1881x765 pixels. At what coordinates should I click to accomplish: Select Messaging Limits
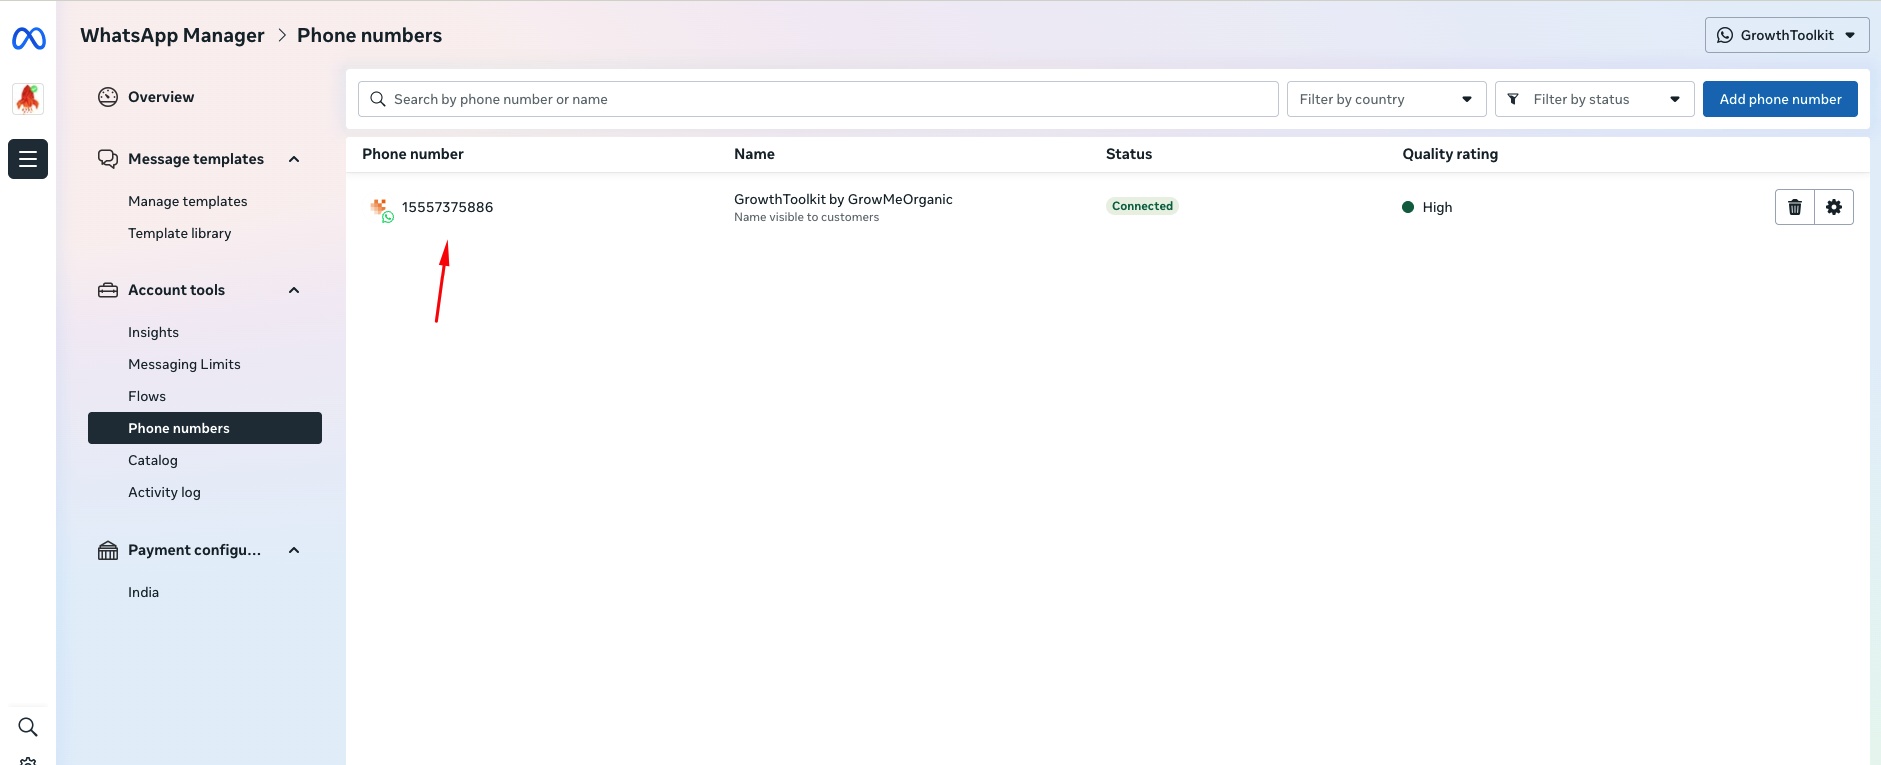185,364
